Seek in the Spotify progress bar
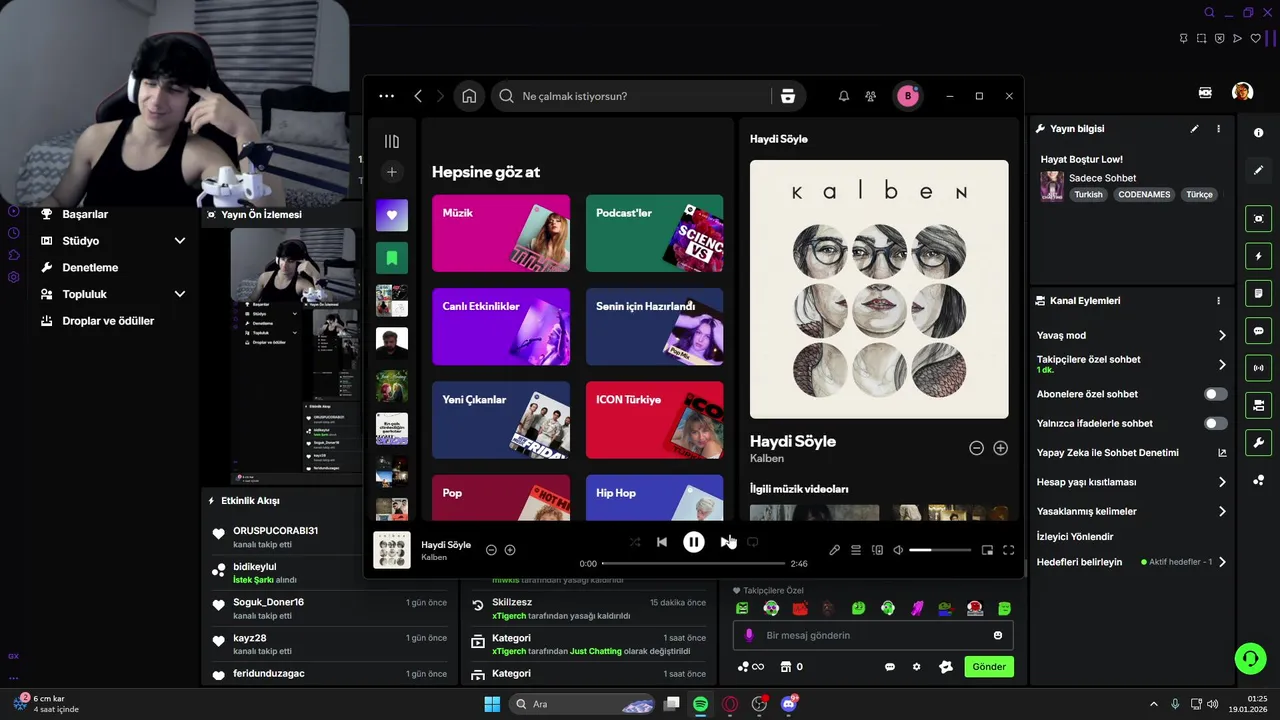1280x720 pixels. pyautogui.click(x=694, y=563)
